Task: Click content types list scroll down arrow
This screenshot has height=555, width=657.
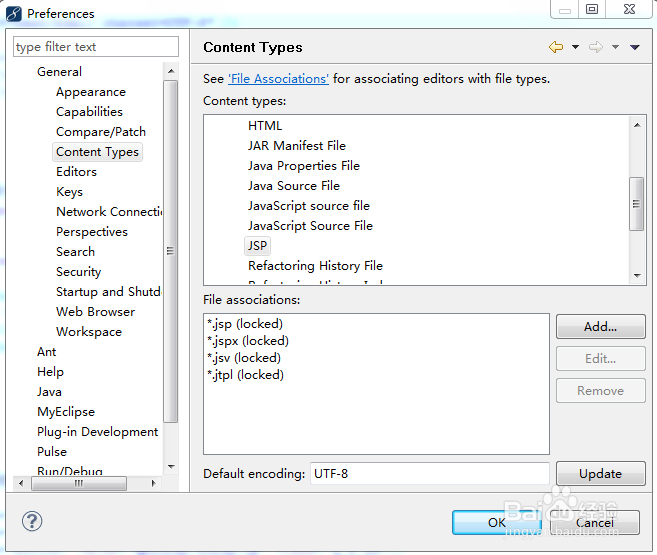Action: pyautogui.click(x=637, y=276)
